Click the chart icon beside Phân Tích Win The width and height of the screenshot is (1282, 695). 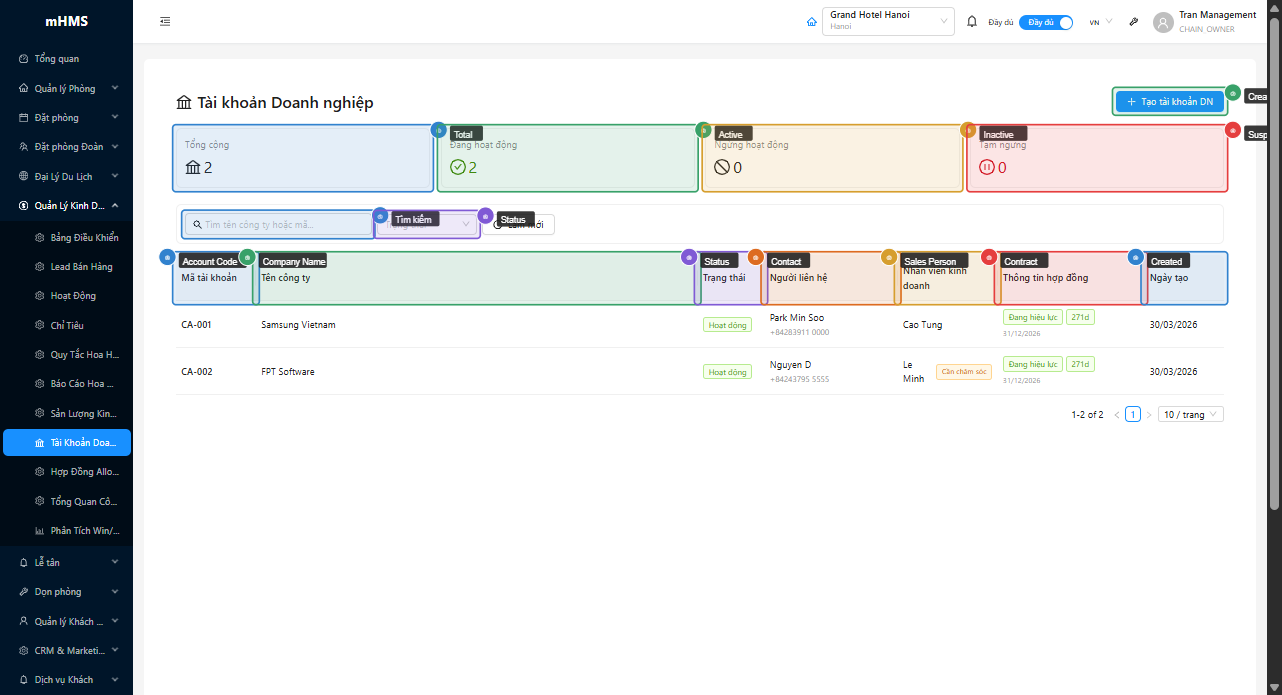(x=39, y=531)
